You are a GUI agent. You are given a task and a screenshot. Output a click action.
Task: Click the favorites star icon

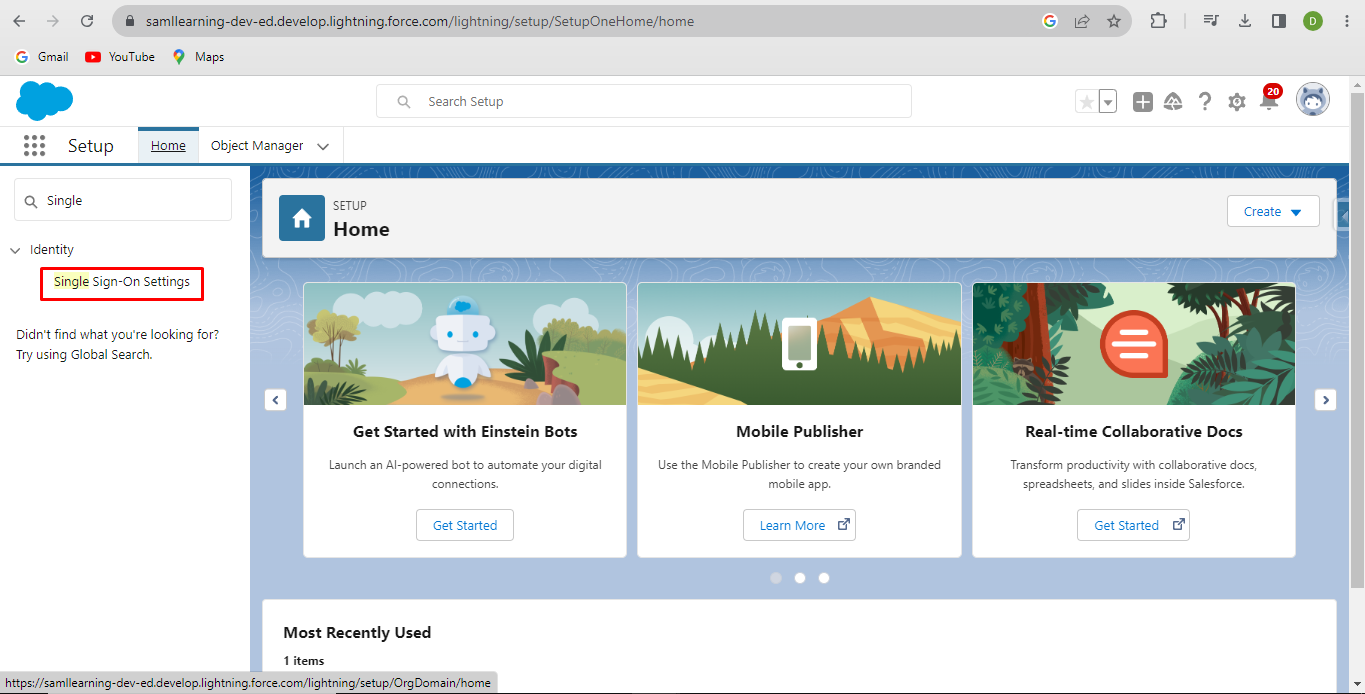1086,101
